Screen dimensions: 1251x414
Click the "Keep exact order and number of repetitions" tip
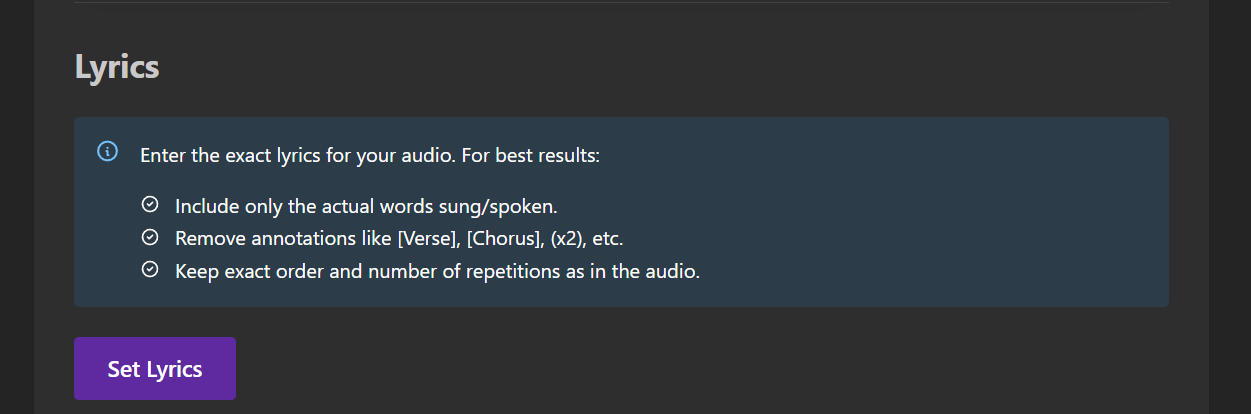click(x=437, y=271)
